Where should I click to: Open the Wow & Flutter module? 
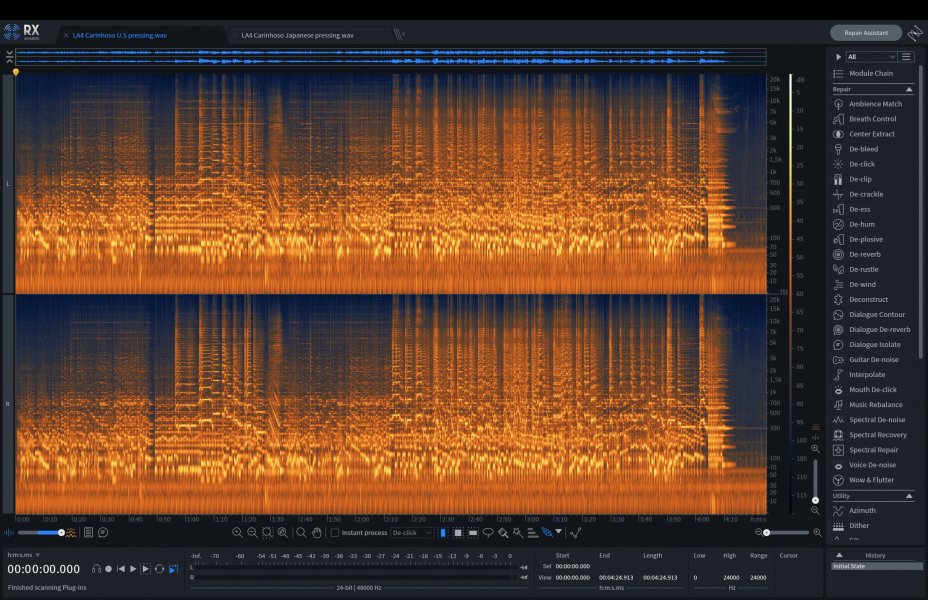coord(871,480)
